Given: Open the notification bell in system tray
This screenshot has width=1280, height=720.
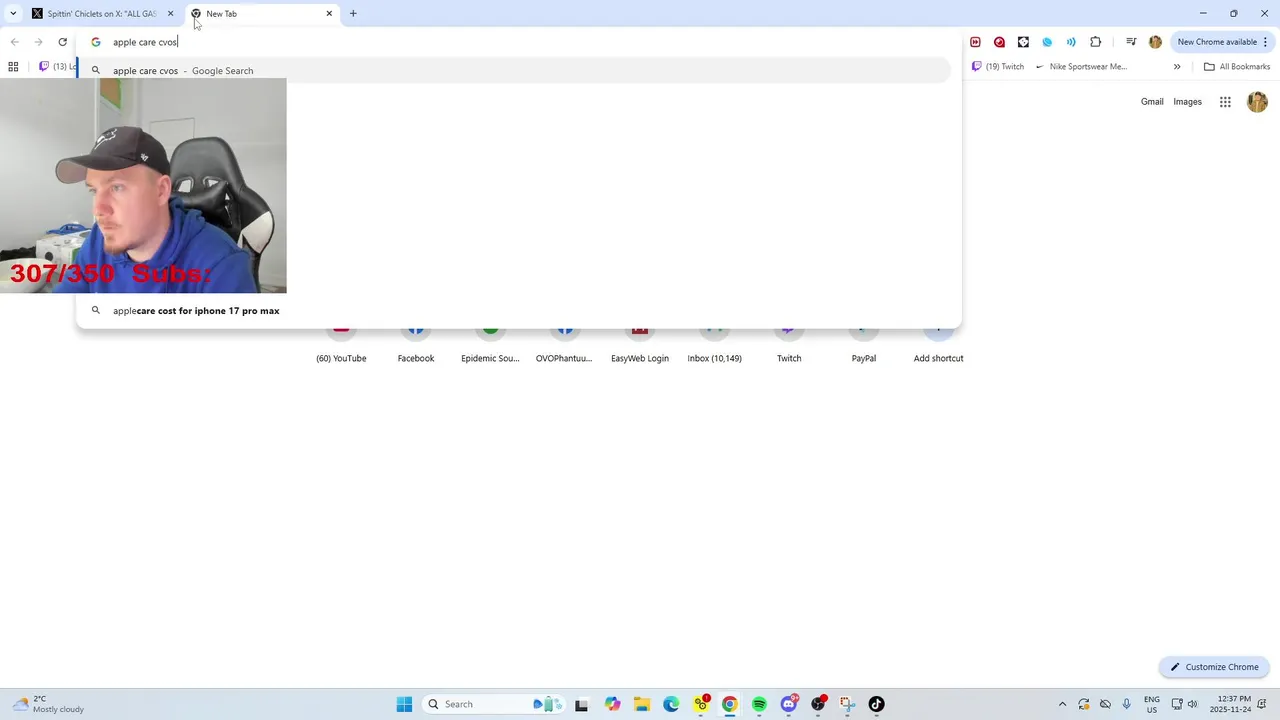Looking at the screenshot, I should click(1264, 704).
